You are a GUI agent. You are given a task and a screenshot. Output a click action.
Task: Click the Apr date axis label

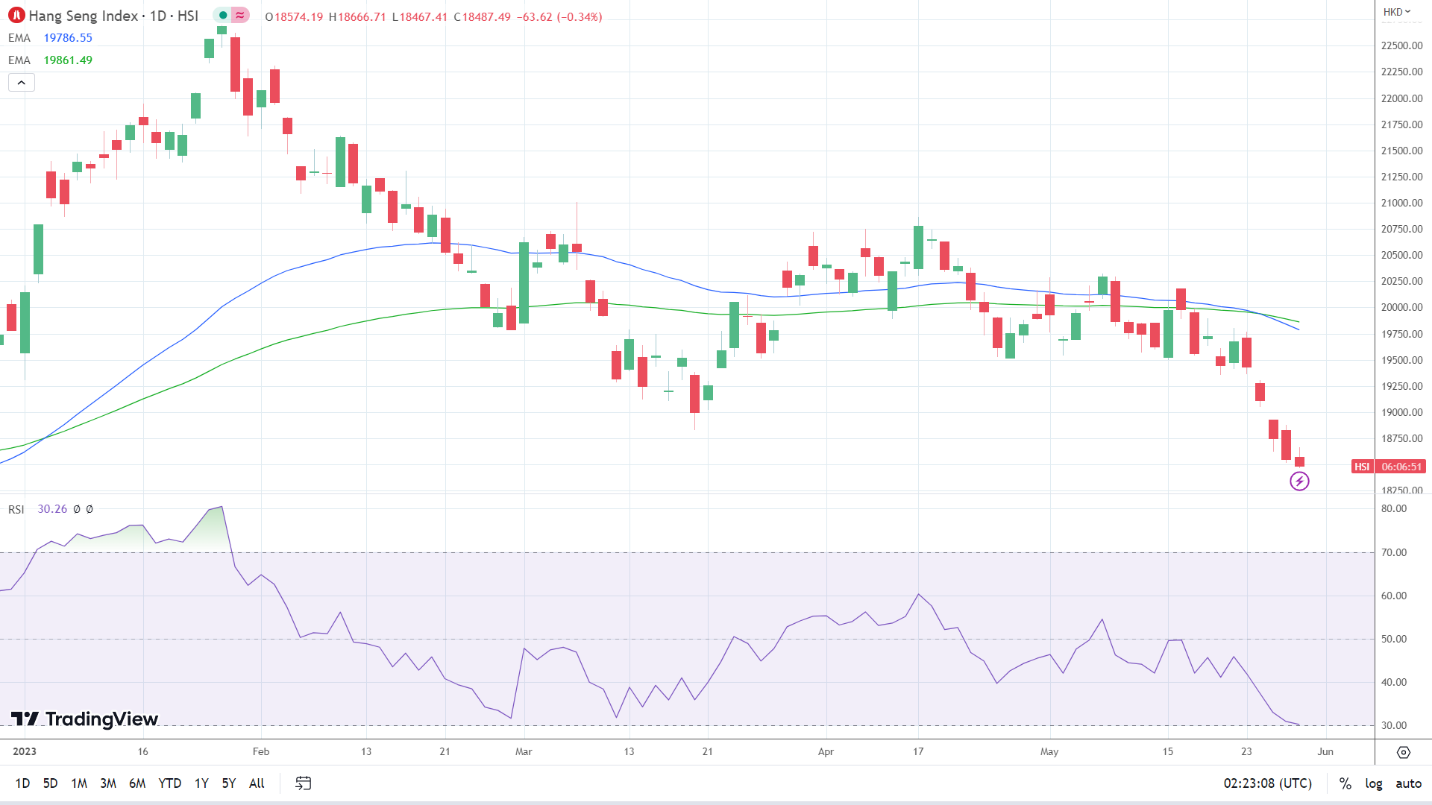coord(825,750)
